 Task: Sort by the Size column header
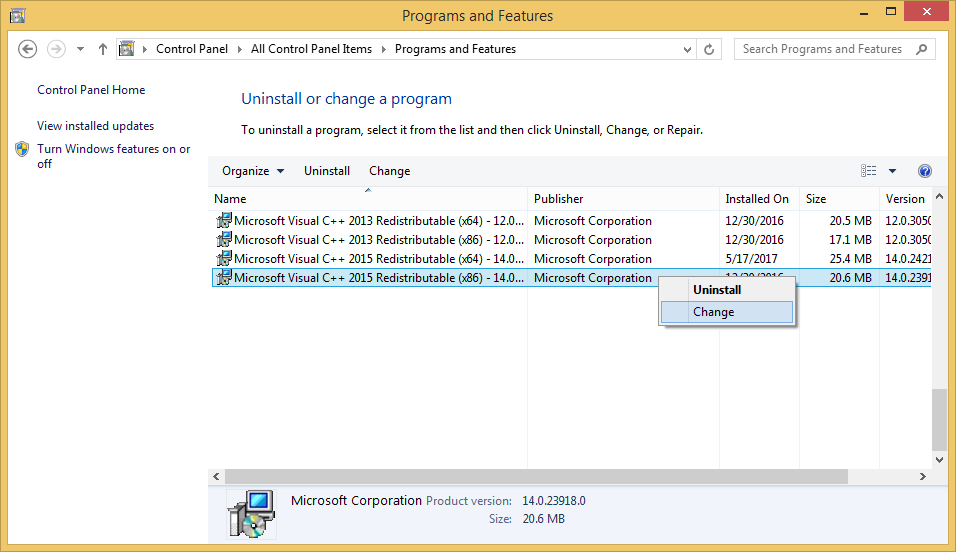pyautogui.click(x=839, y=199)
